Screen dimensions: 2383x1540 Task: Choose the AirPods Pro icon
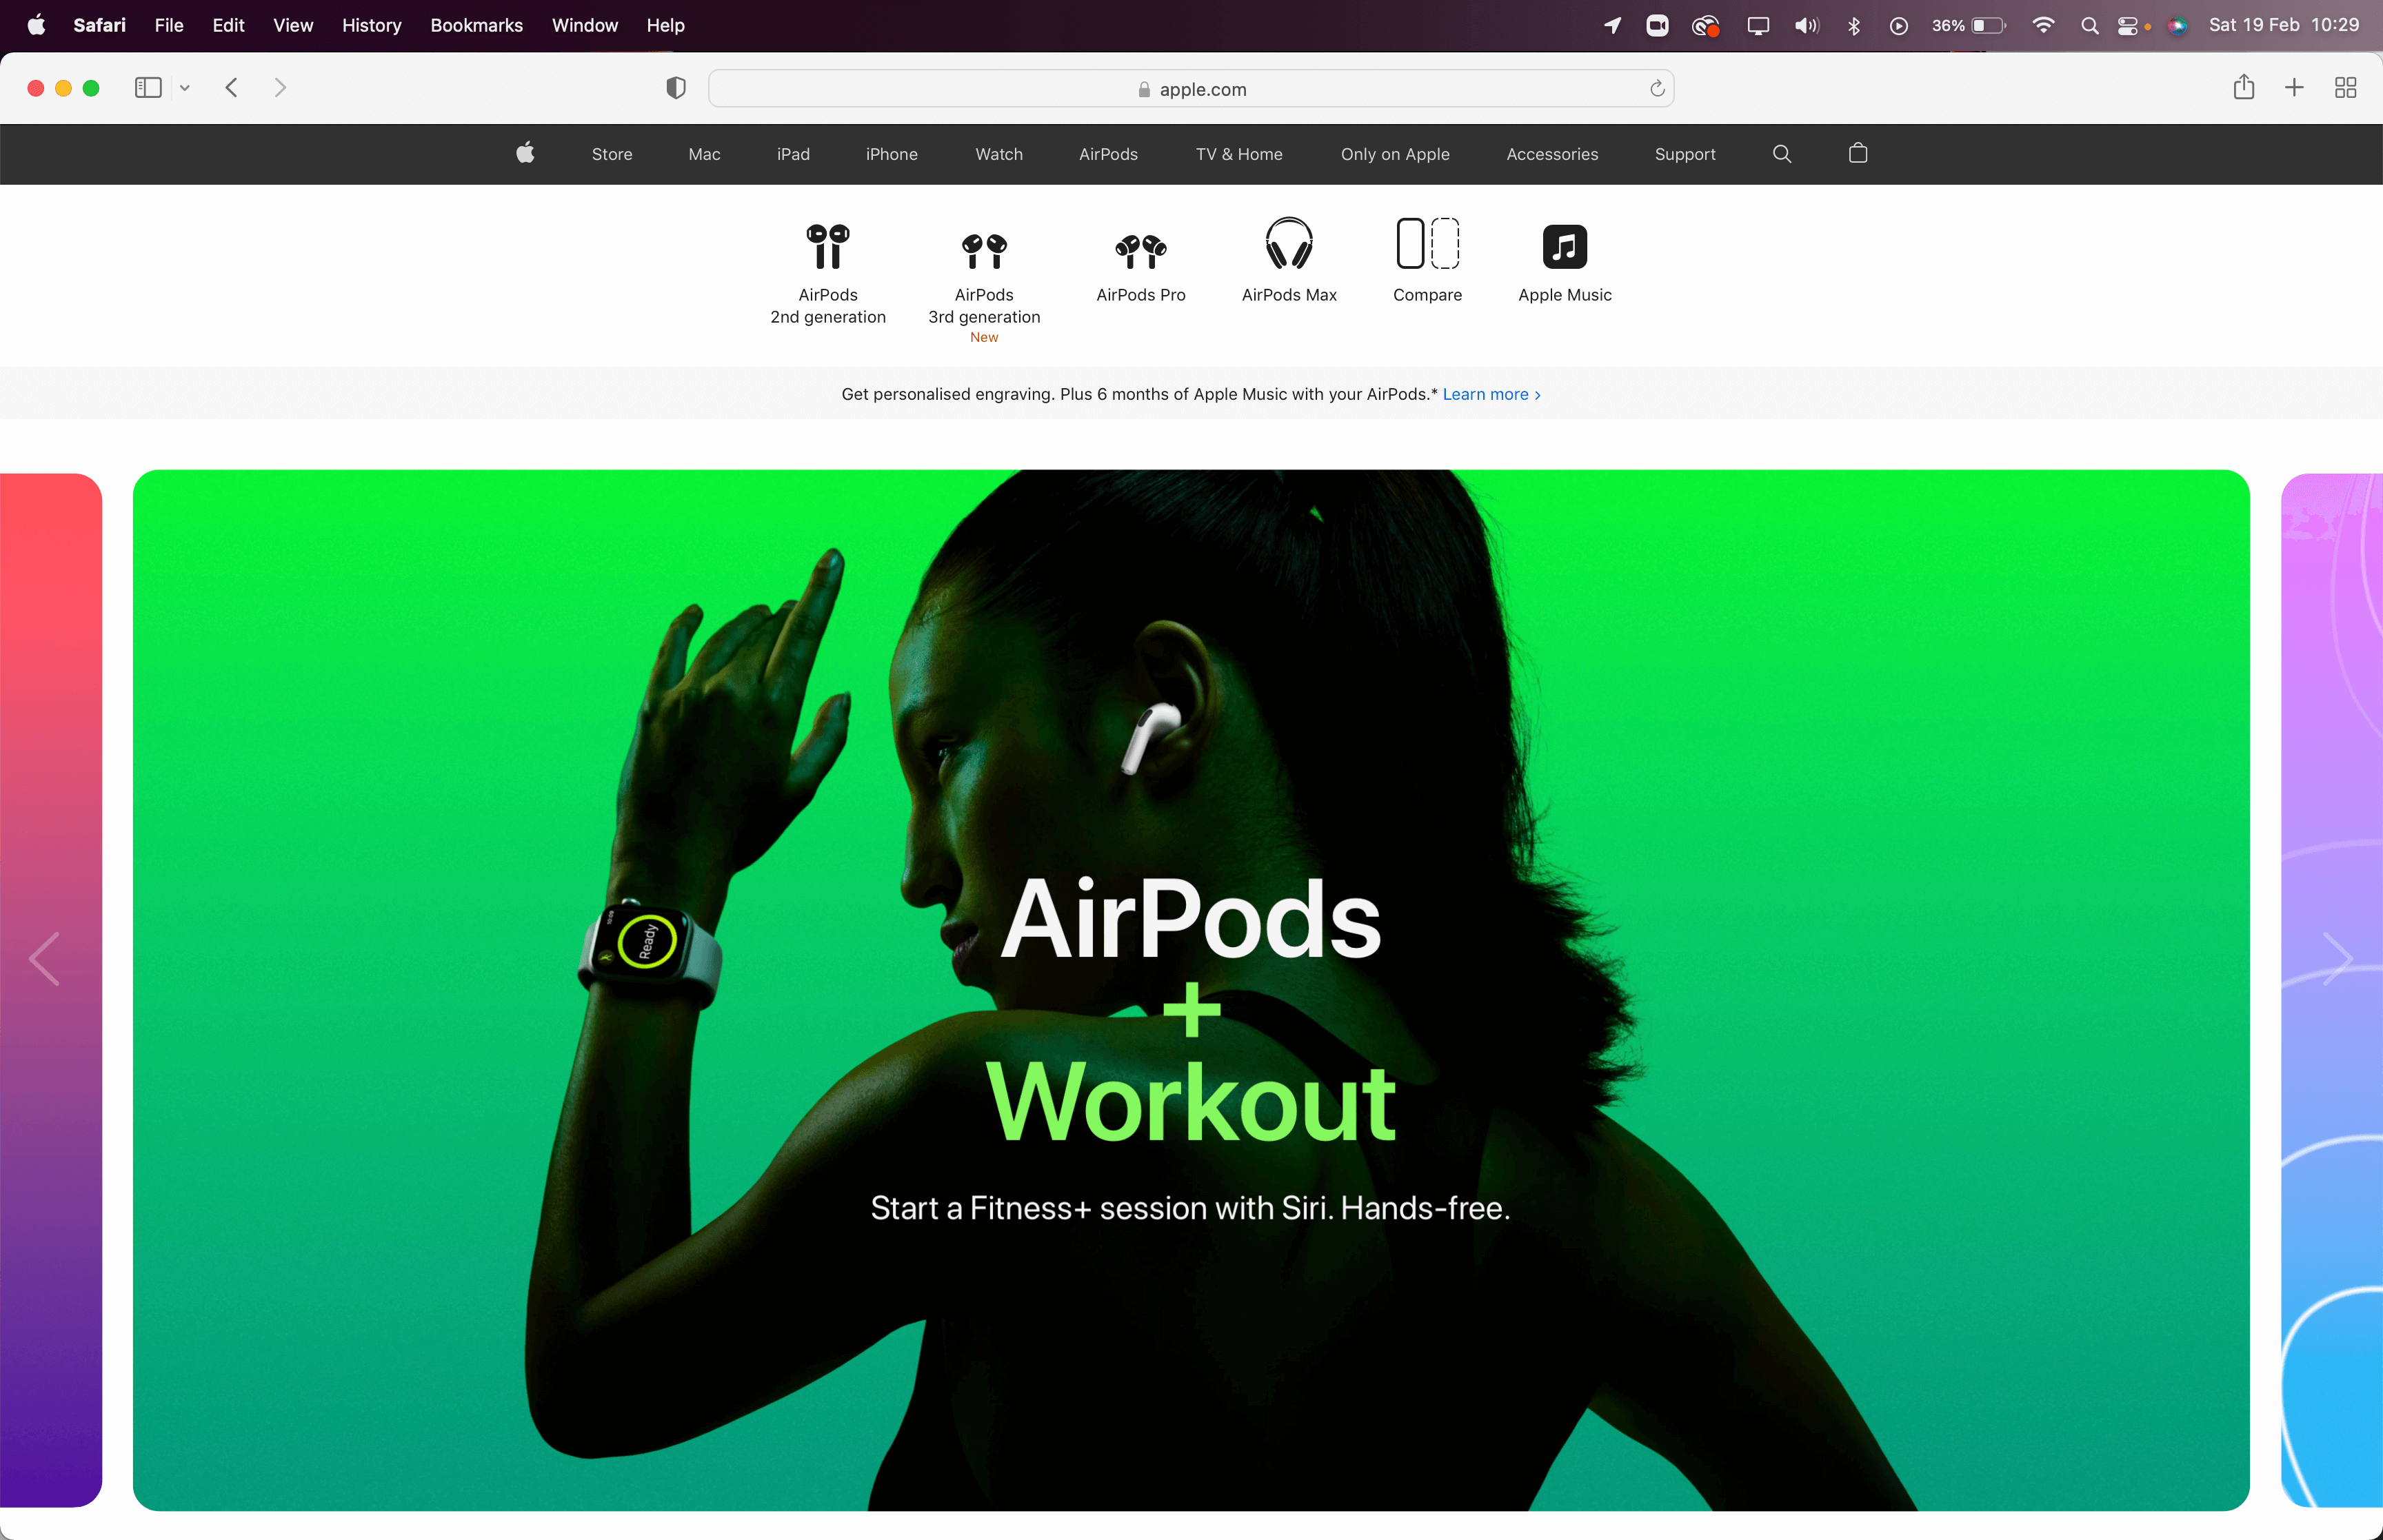tap(1141, 252)
